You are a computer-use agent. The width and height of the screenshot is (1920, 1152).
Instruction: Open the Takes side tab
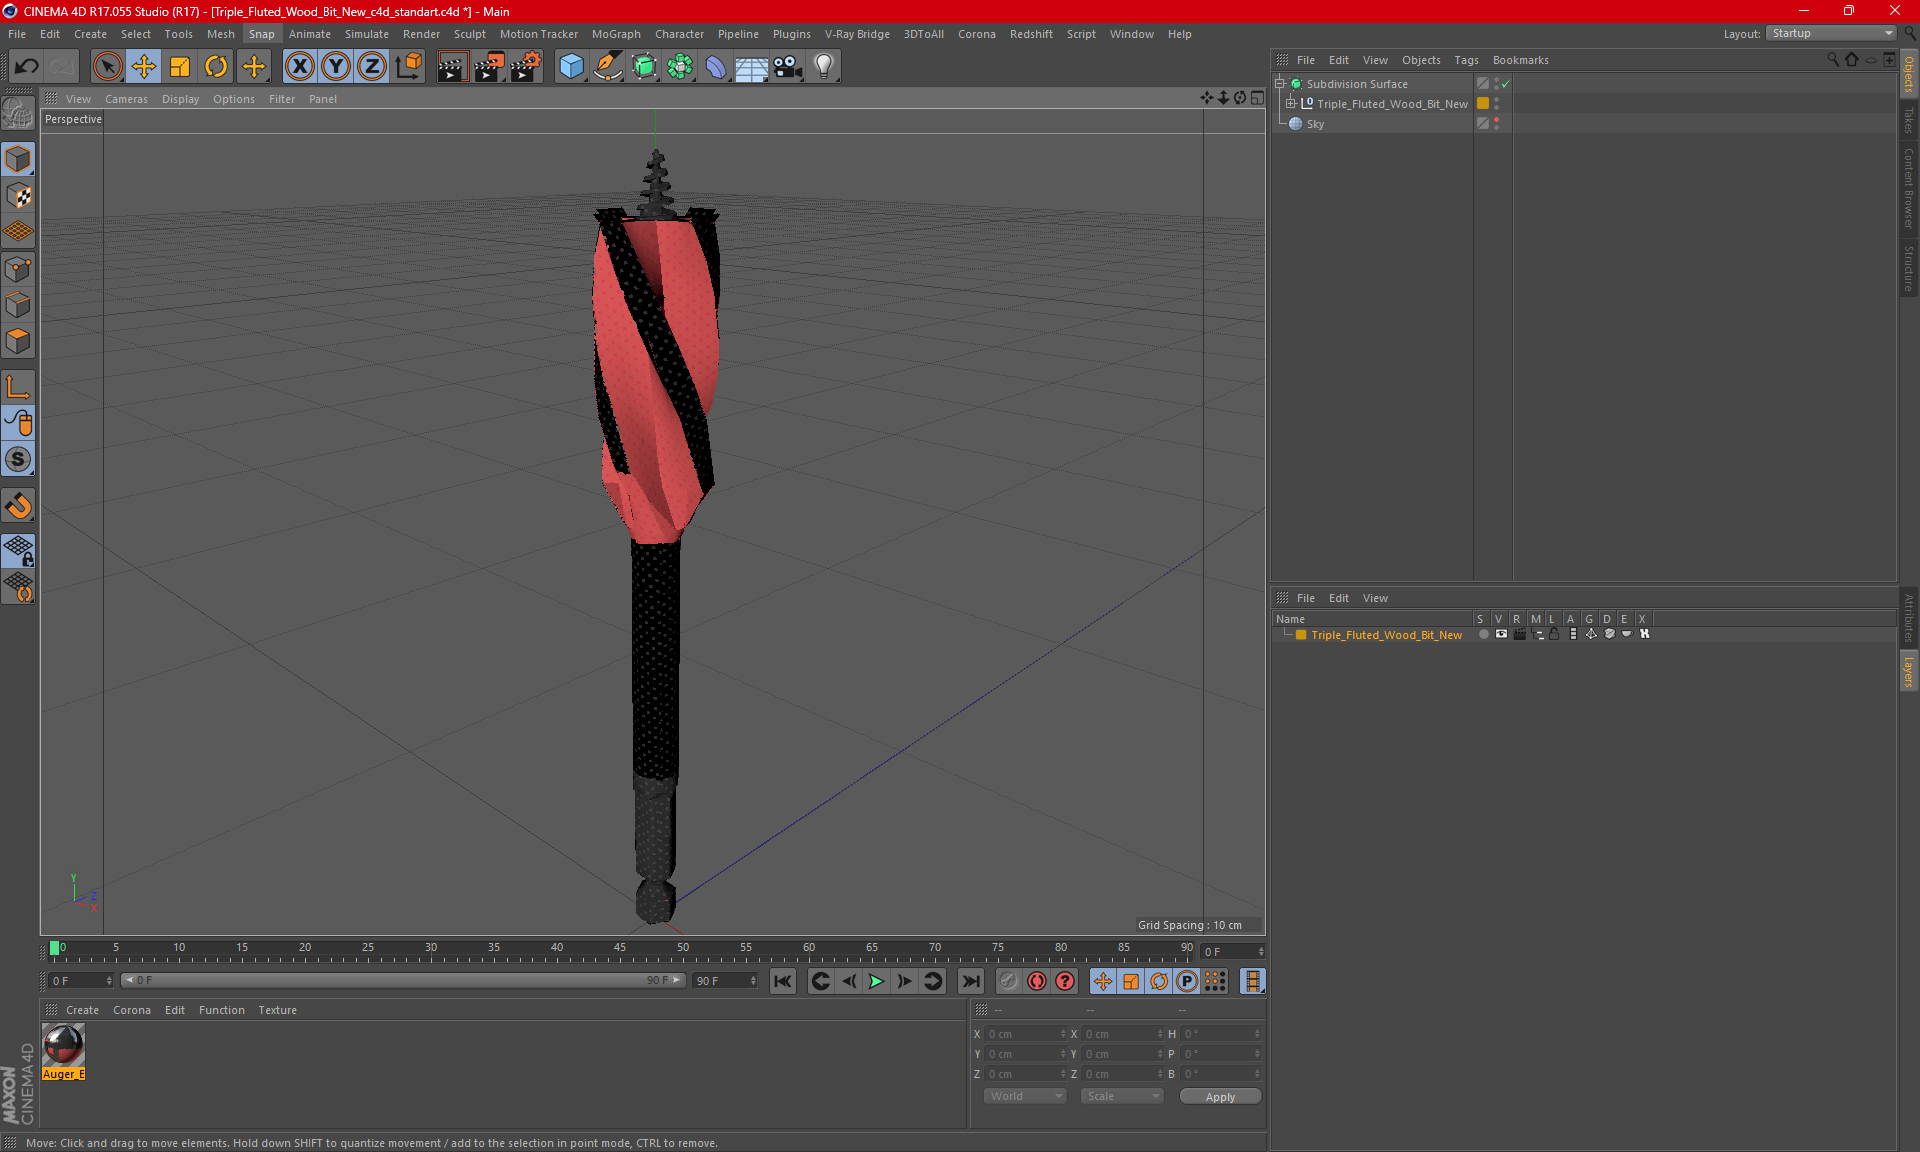pos(1909,120)
